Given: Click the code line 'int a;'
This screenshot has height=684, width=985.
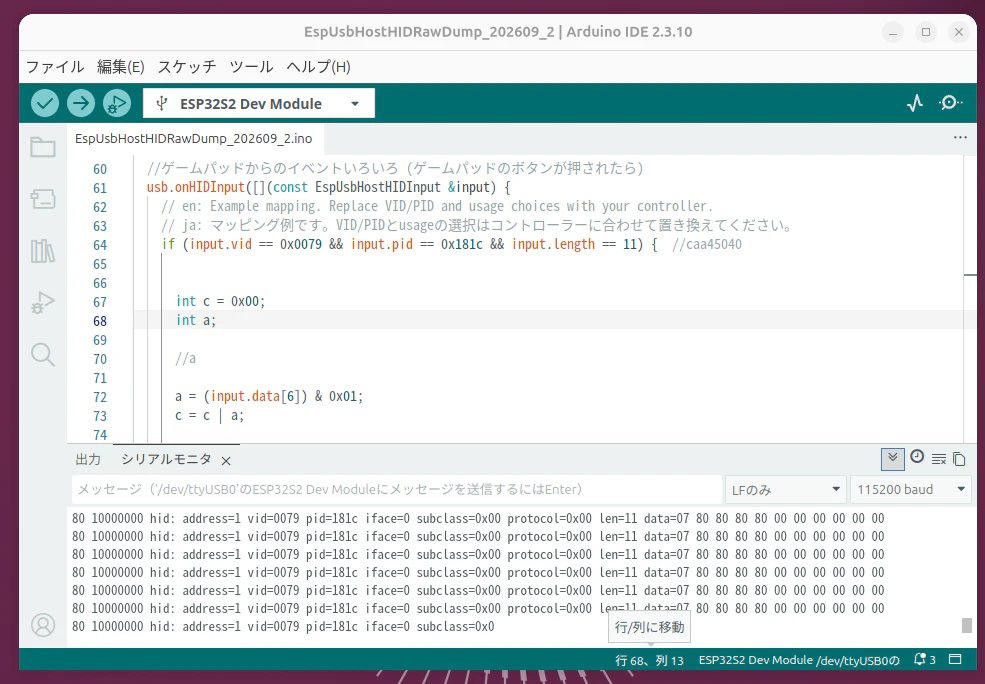Looking at the screenshot, I should [x=196, y=320].
